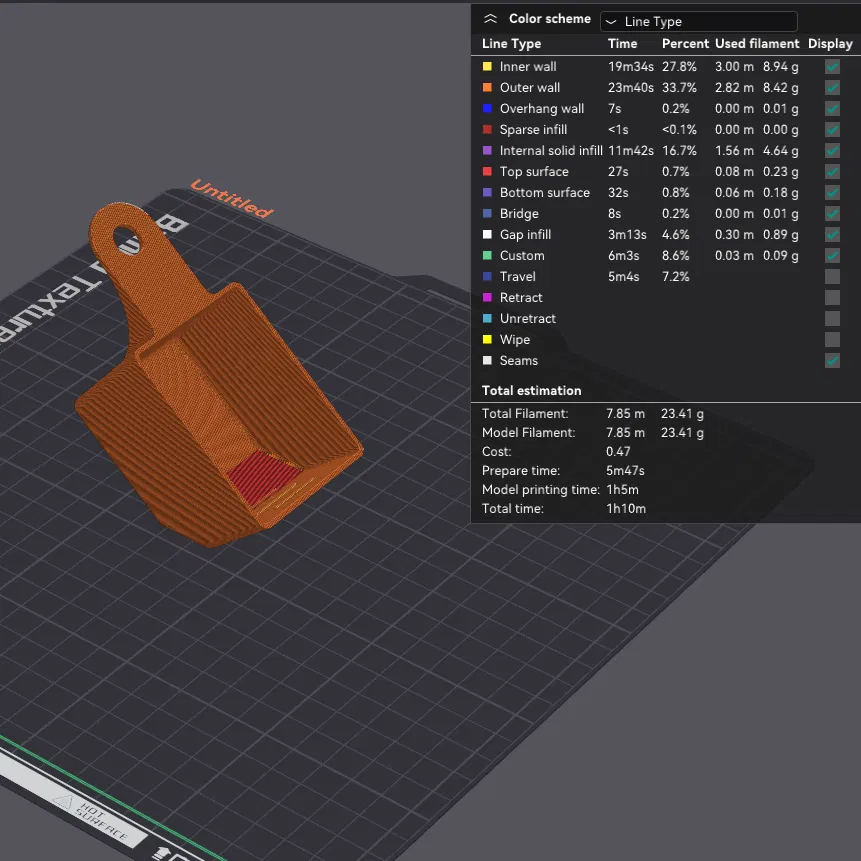861x861 pixels.
Task: Click the Travel color swatch
Action: coord(487,276)
